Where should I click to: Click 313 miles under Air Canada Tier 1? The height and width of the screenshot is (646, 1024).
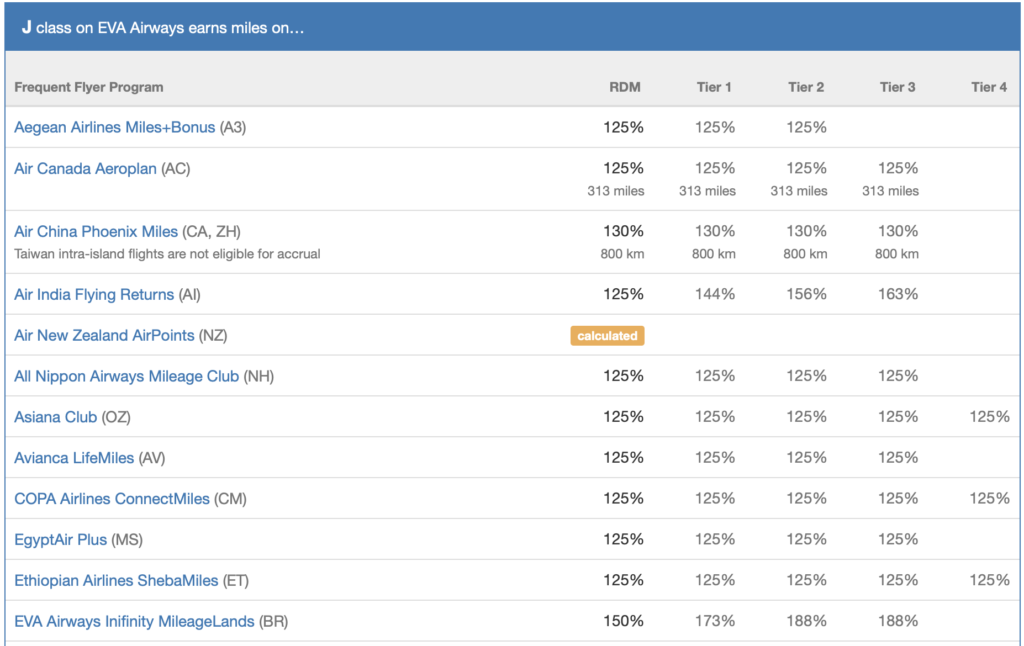pyautogui.click(x=707, y=191)
